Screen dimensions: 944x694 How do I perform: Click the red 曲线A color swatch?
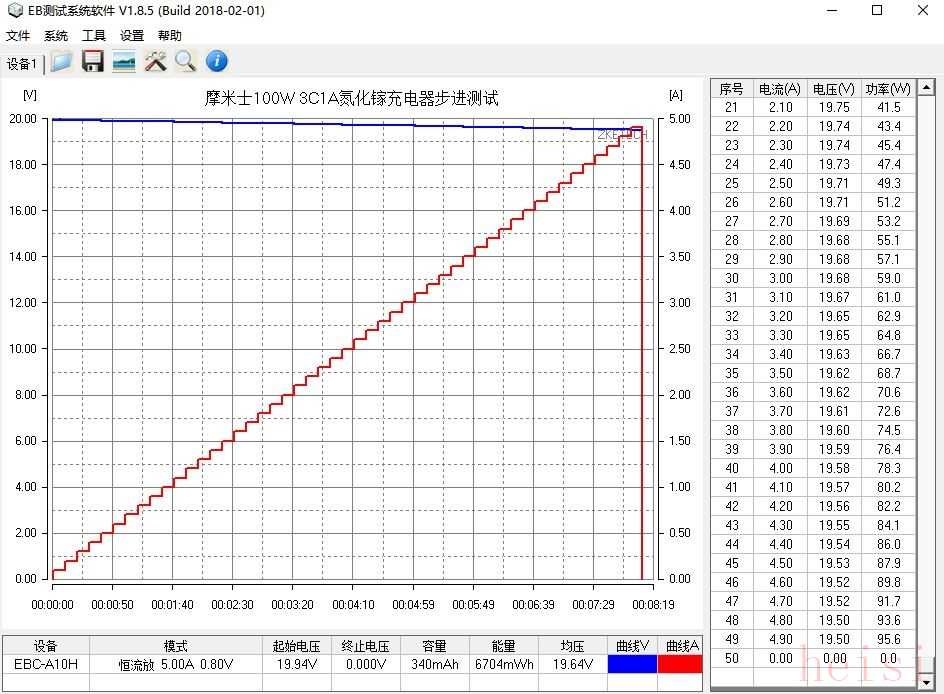(682, 663)
